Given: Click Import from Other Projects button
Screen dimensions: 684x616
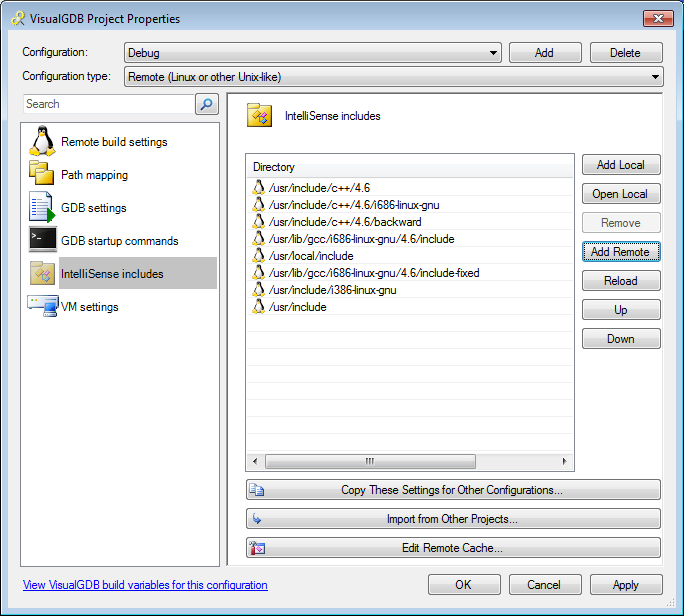Looking at the screenshot, I should (453, 519).
